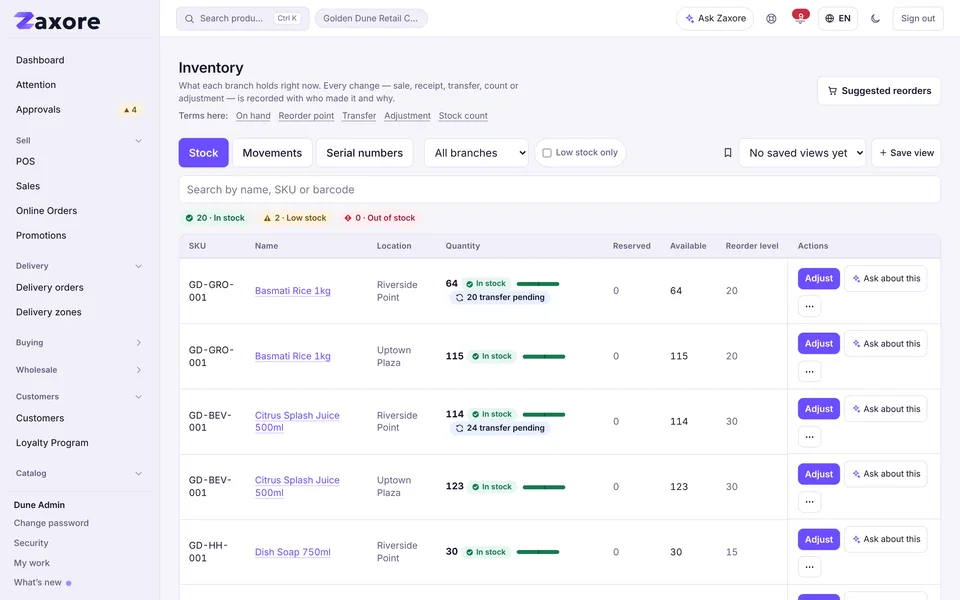Click Save view button
This screenshot has height=600, width=960.
click(x=906, y=153)
